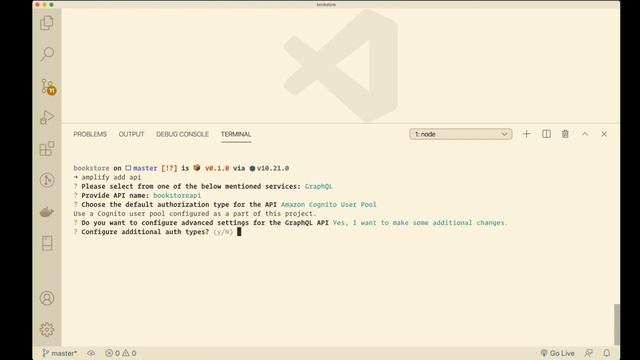Kill terminal with trash icon
The height and width of the screenshot is (360, 640).
click(565, 134)
